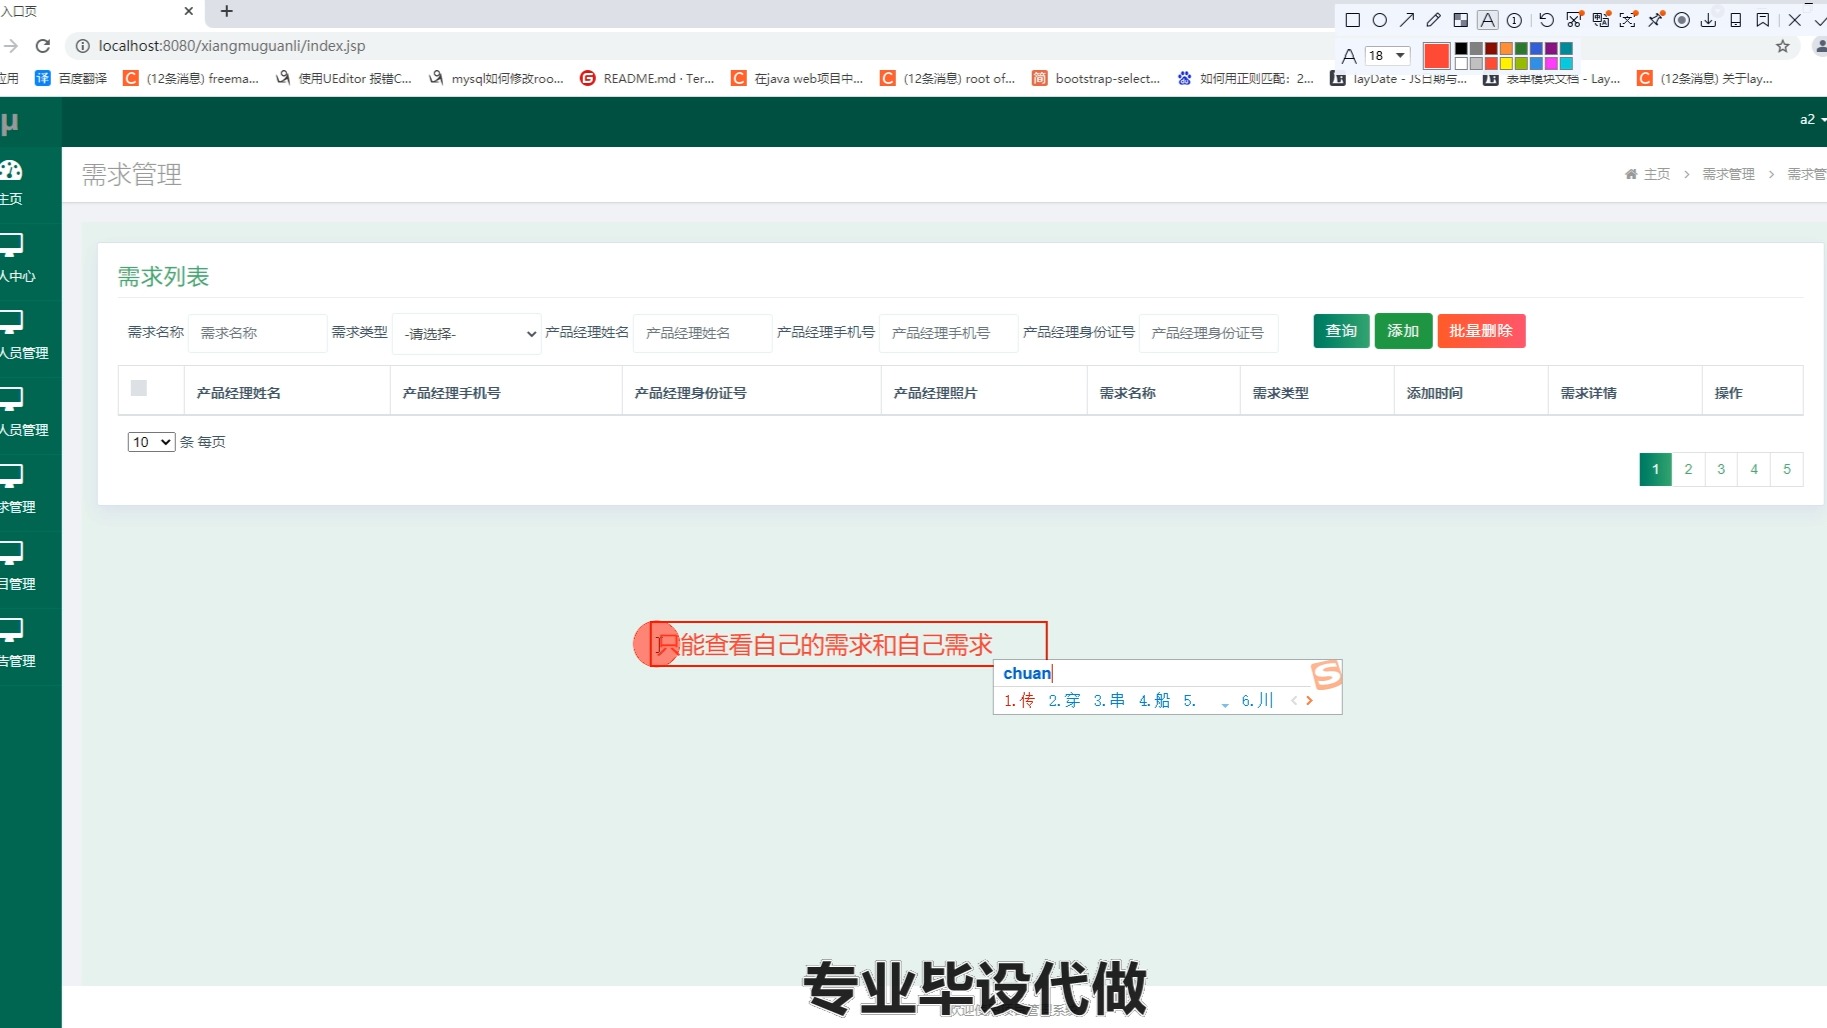
Task: Click the 需求名称 input field
Action: coord(258,333)
